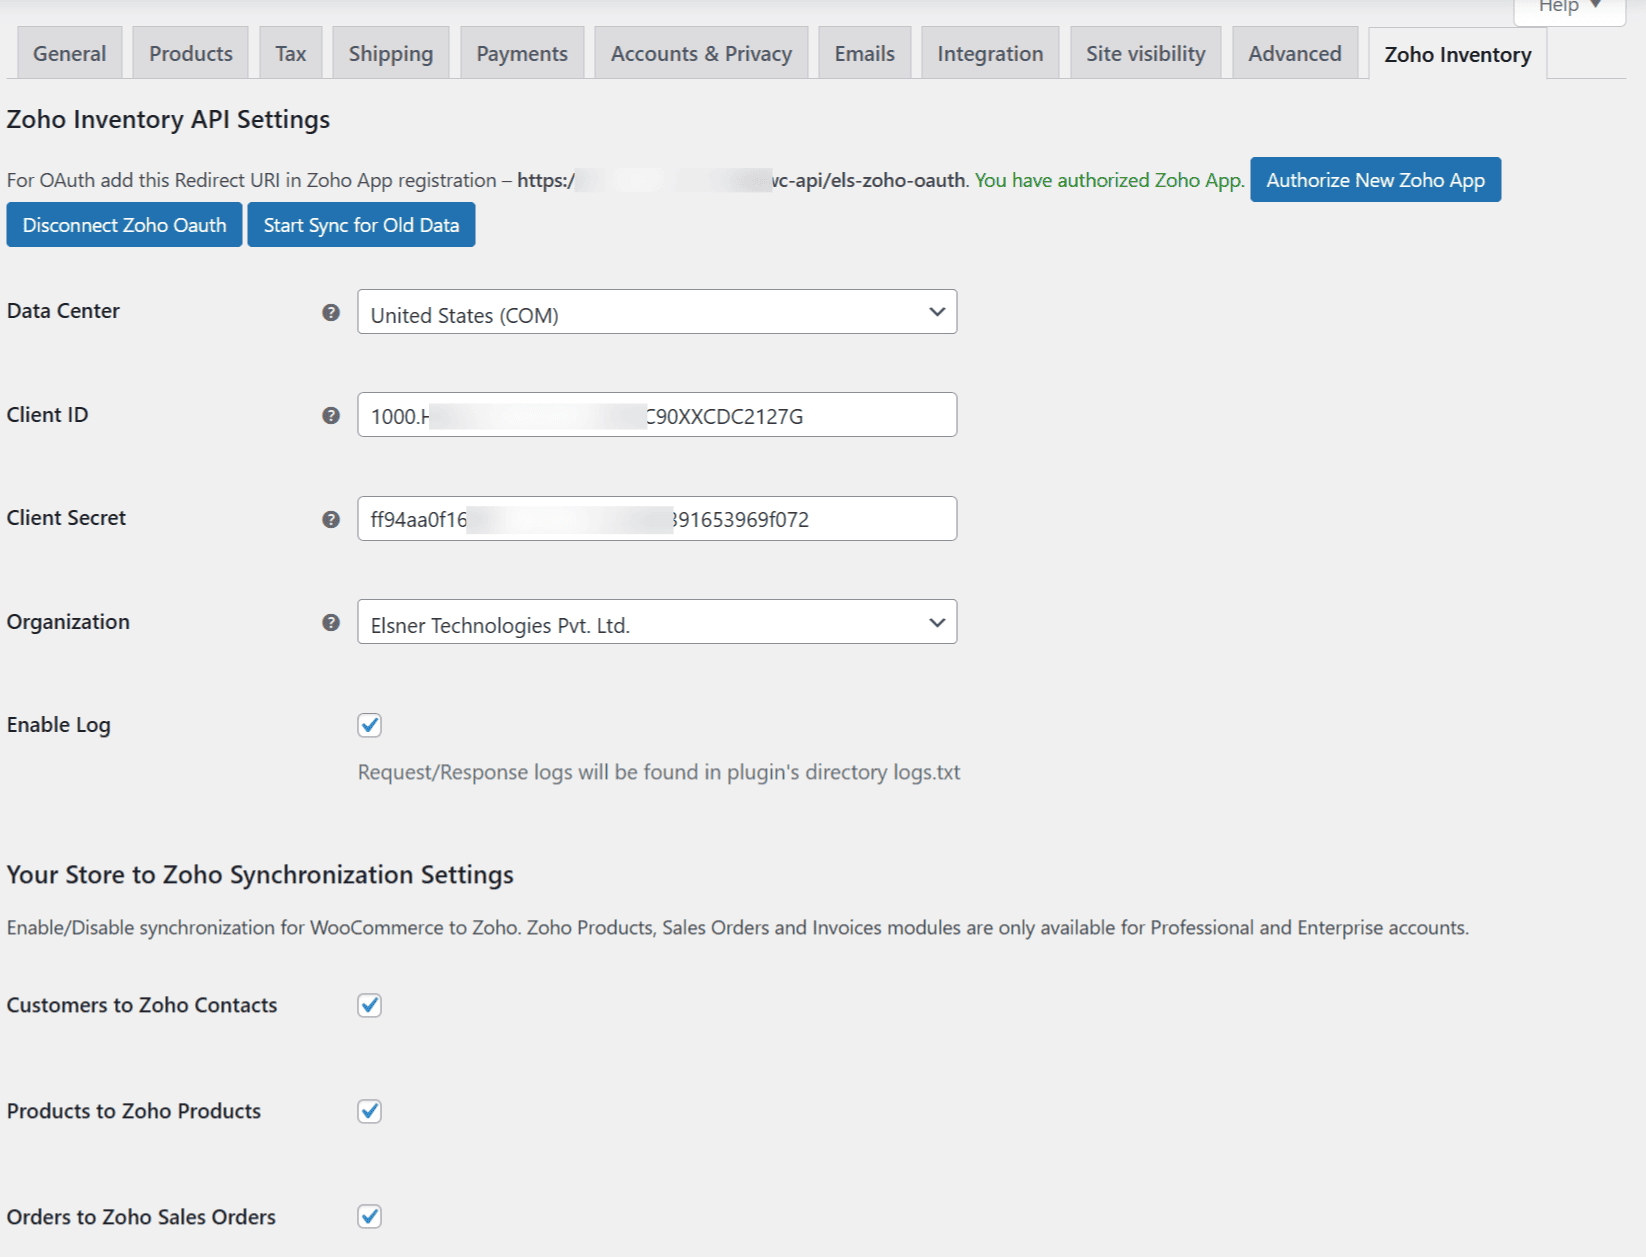Click Start Sync for Old Data
This screenshot has height=1257, width=1646.
coord(361,225)
